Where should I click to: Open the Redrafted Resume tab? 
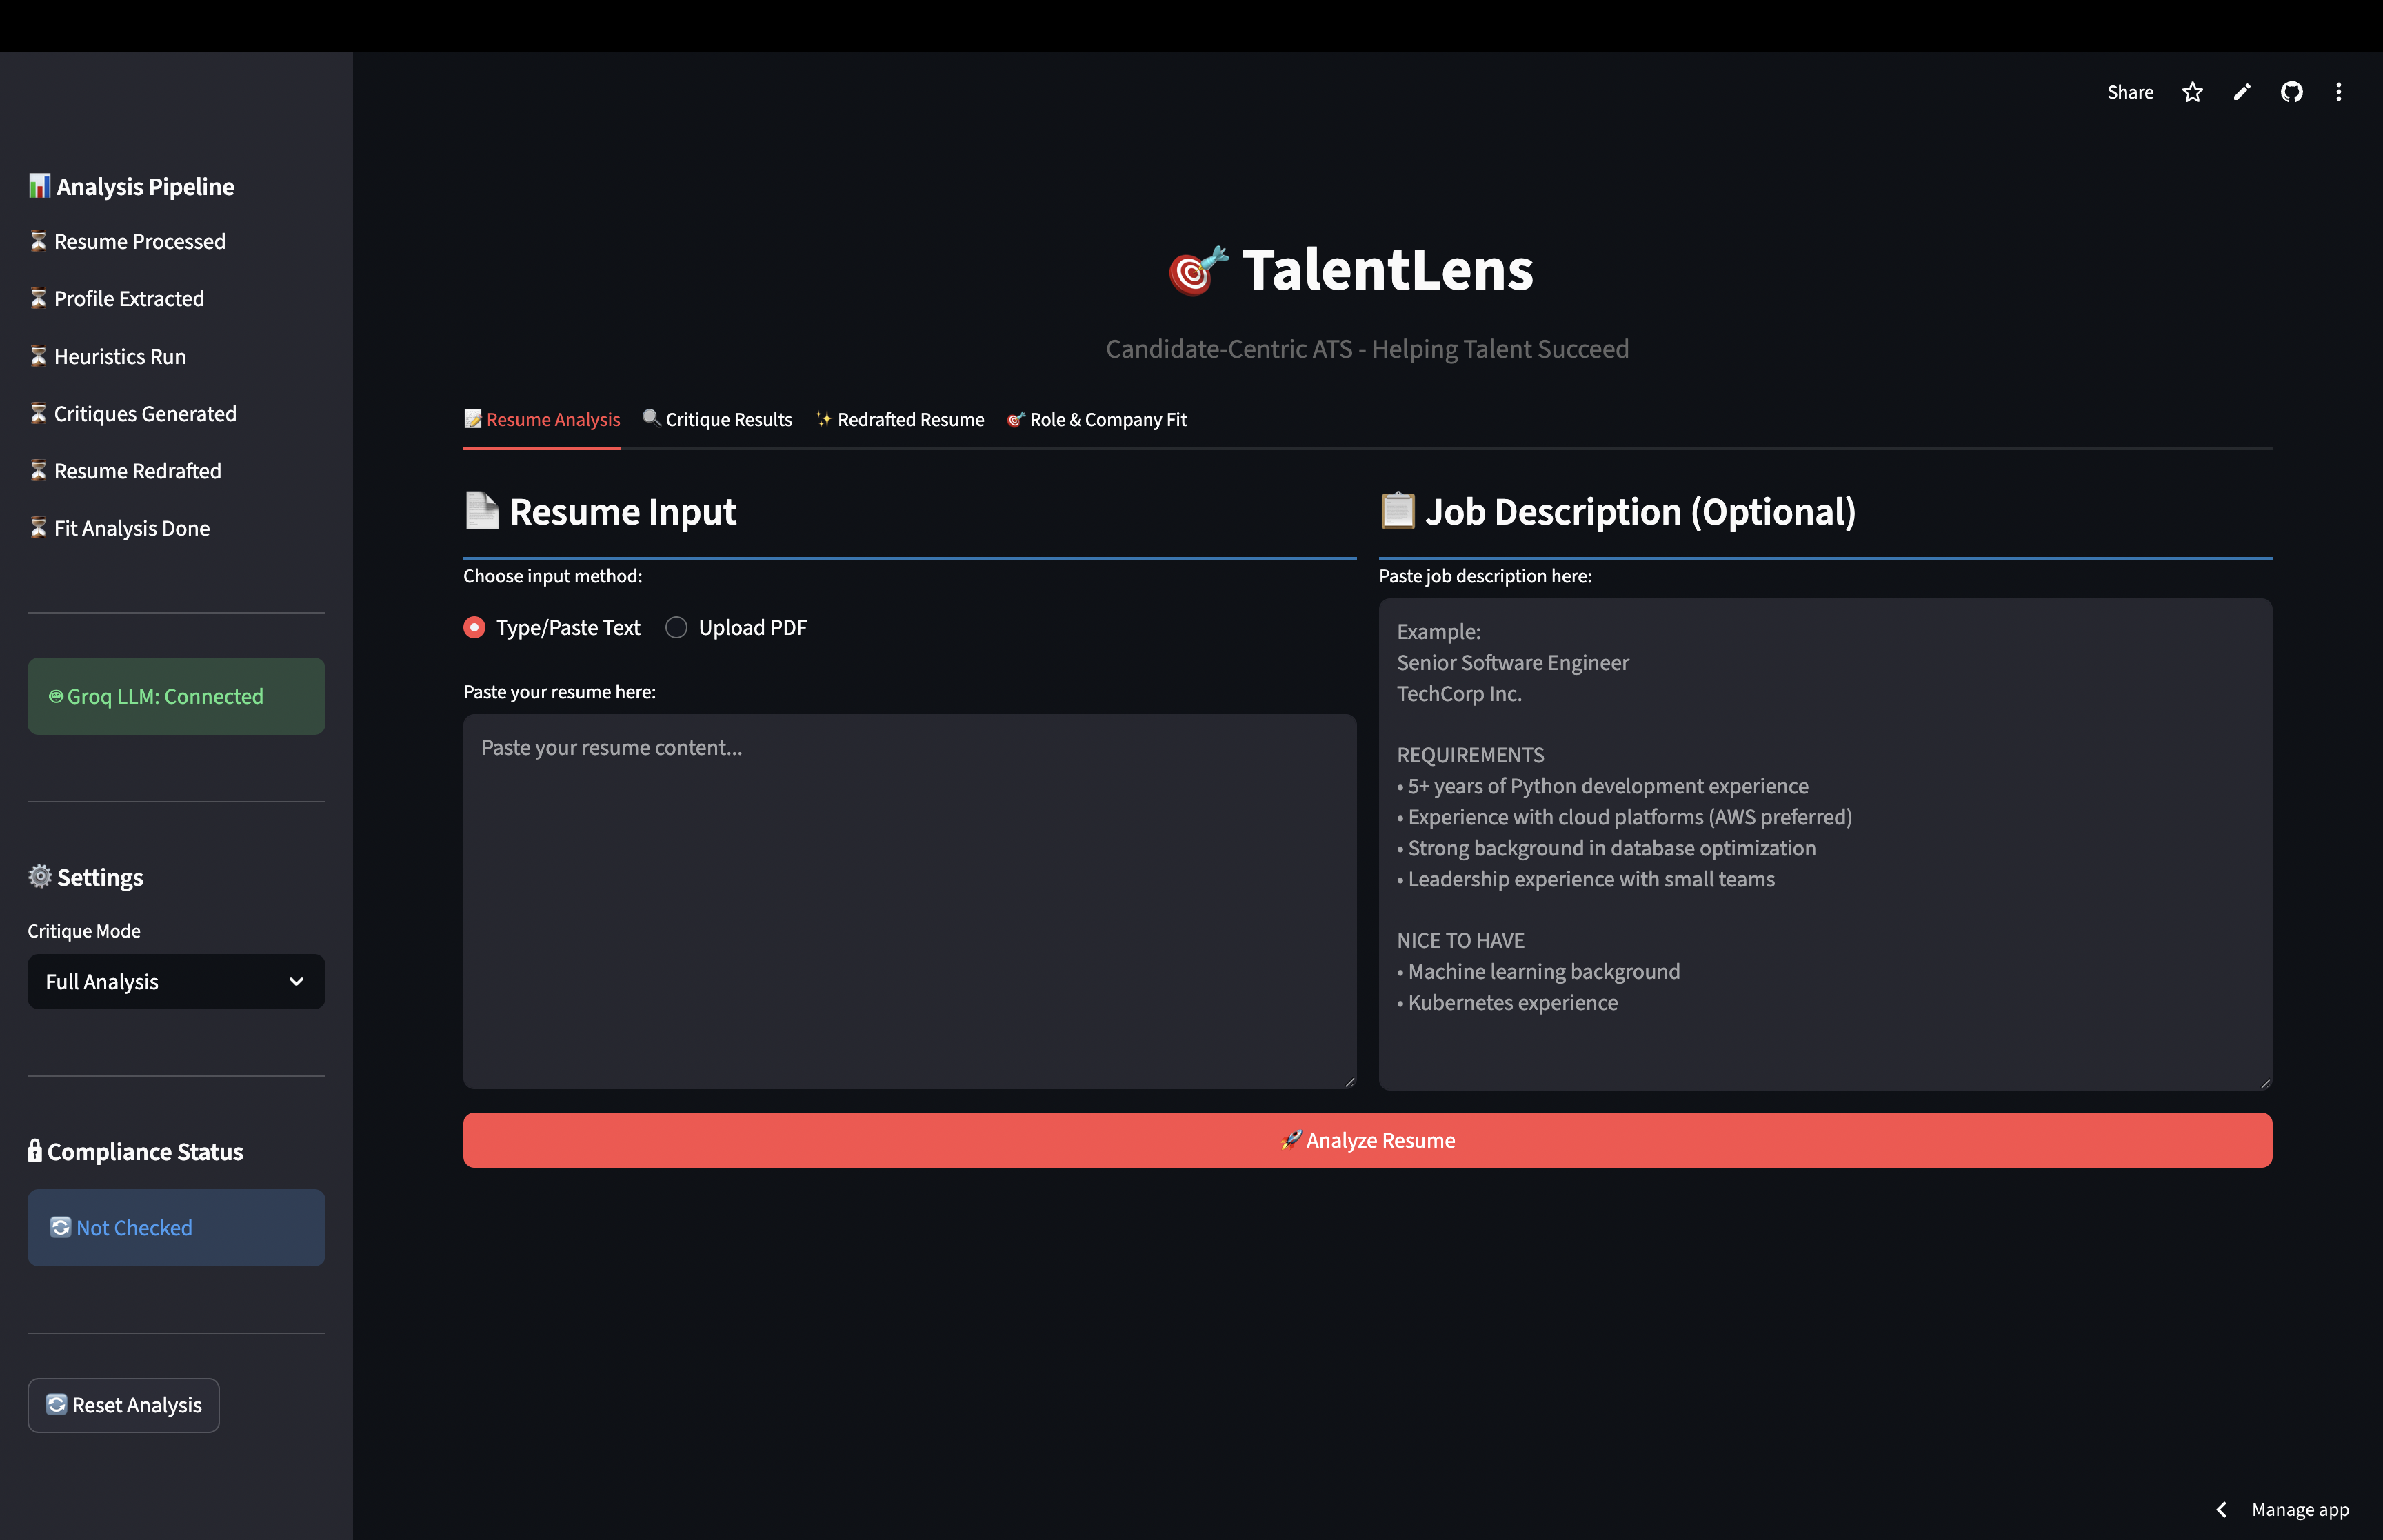[x=900, y=420]
